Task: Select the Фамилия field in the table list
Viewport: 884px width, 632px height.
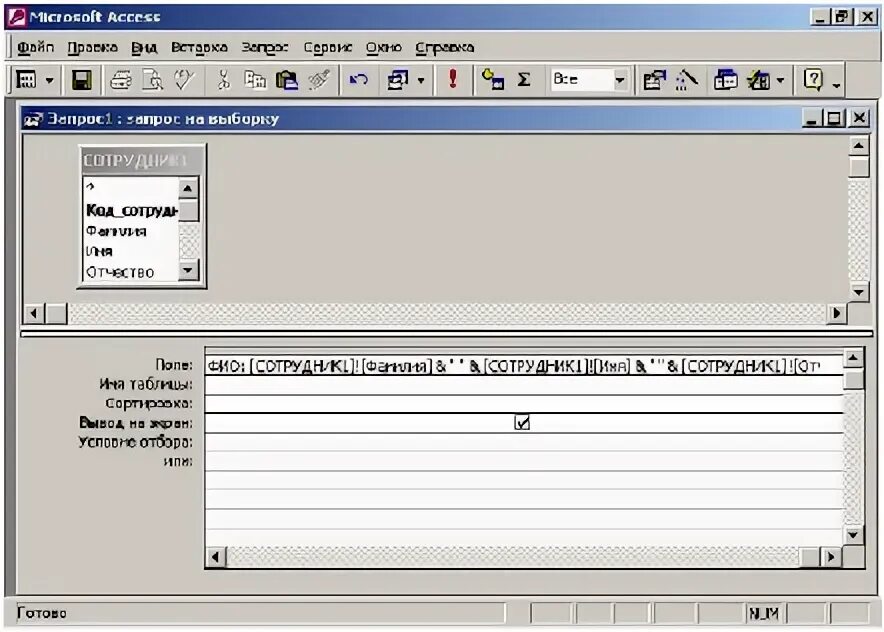Action: click(x=116, y=231)
